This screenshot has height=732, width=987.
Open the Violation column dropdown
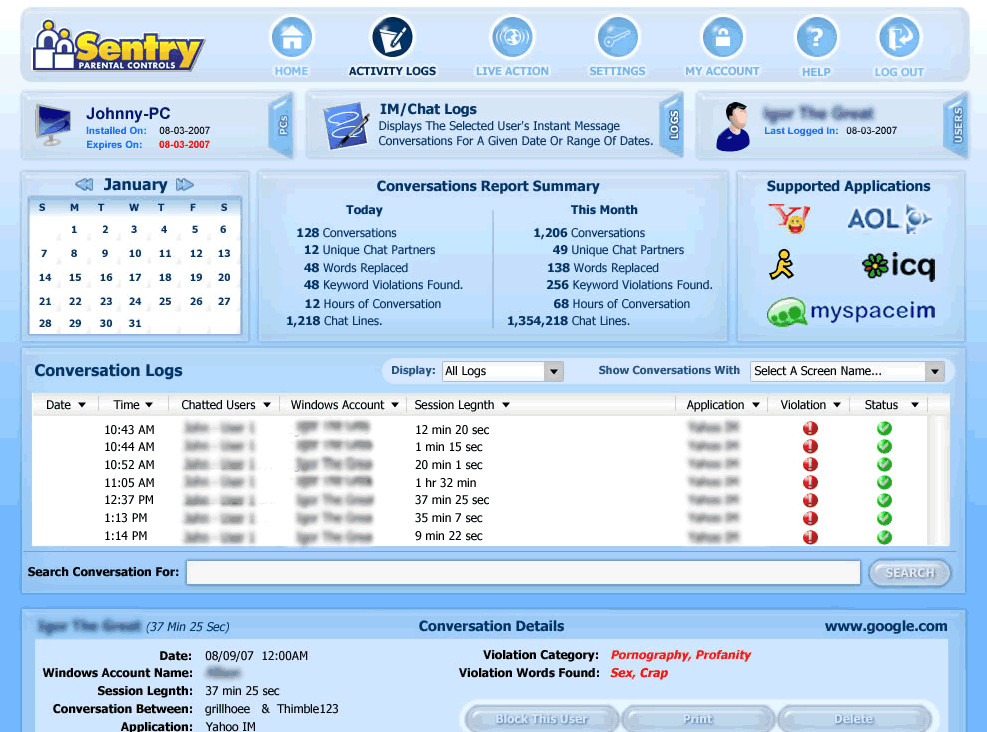pos(837,405)
